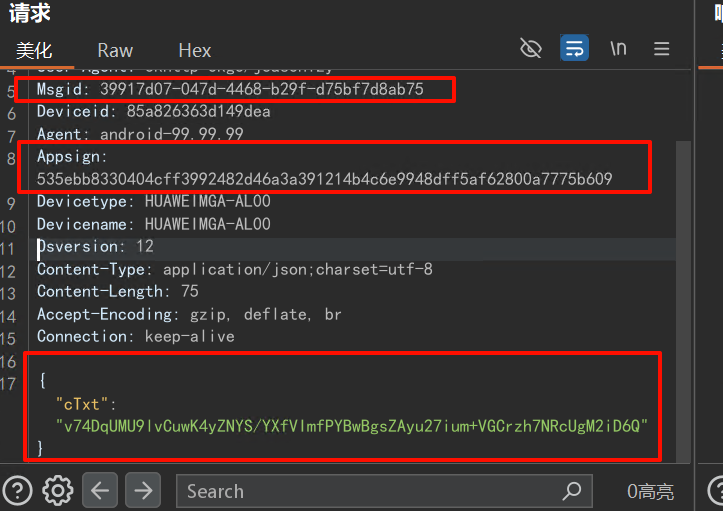Click the 请求 panel title
This screenshot has height=511, width=723.
[30, 14]
